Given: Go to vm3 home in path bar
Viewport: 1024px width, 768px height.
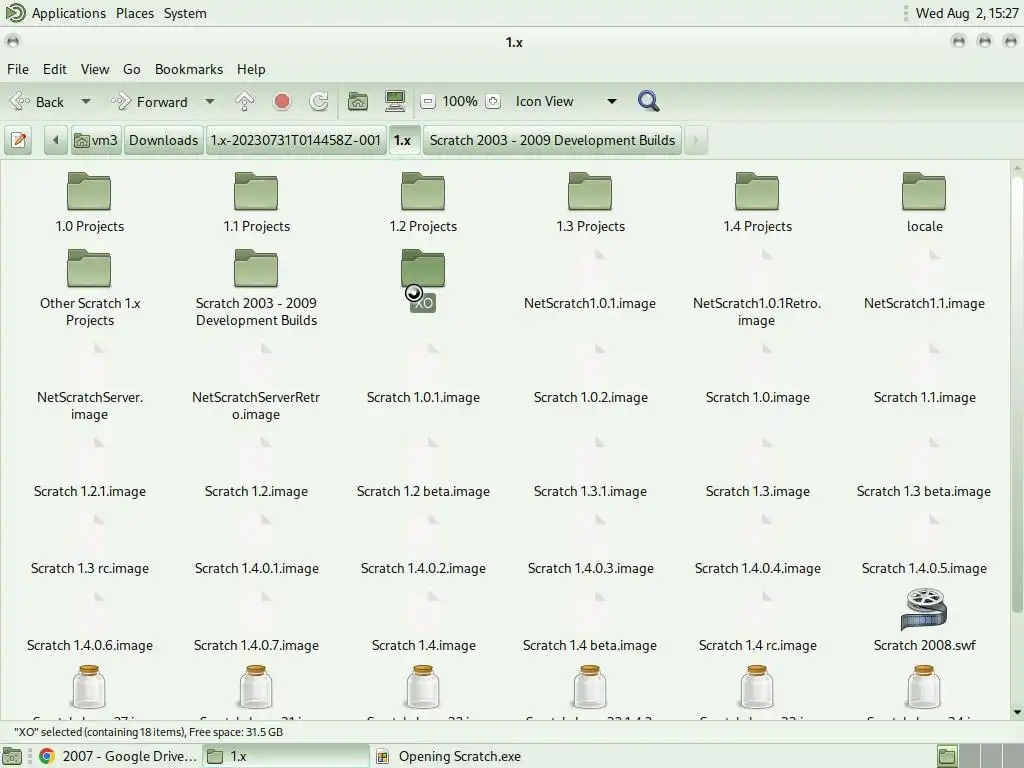Looking at the screenshot, I should click(x=96, y=140).
